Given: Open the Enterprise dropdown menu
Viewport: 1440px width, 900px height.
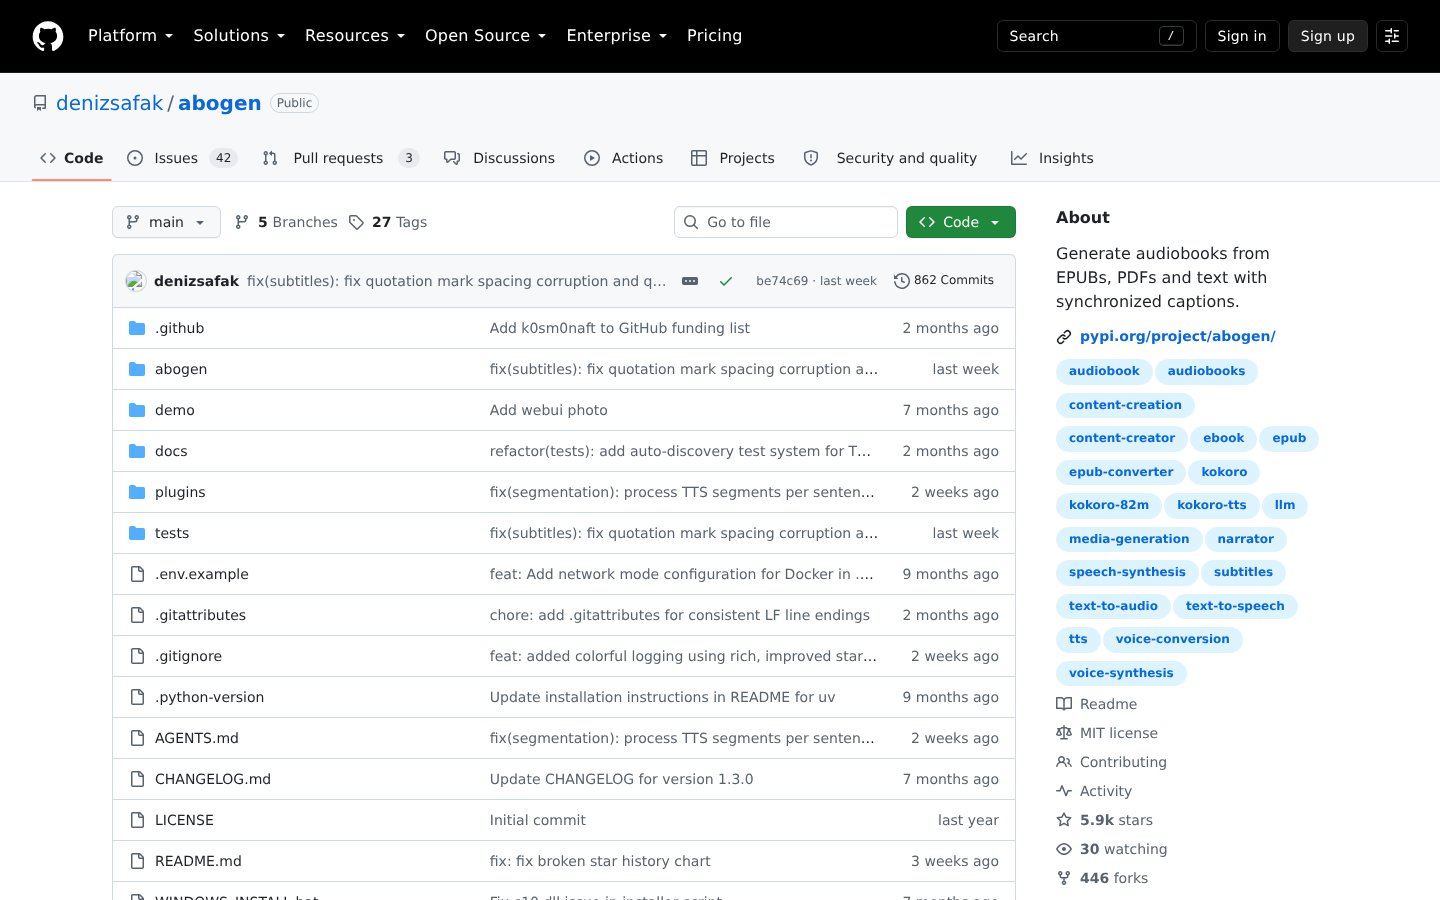Looking at the screenshot, I should pos(616,36).
